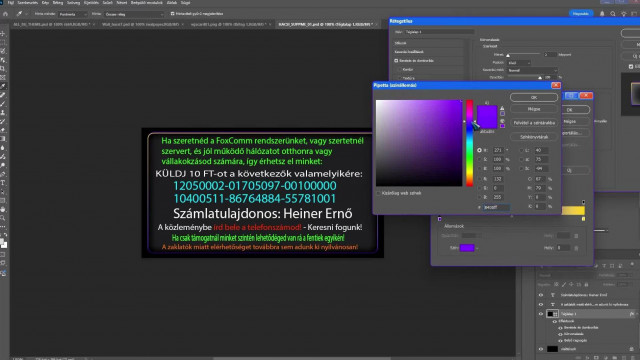Click the lock all padlock icon
The image size is (640, 360).
pyautogui.click(x=586, y=284)
